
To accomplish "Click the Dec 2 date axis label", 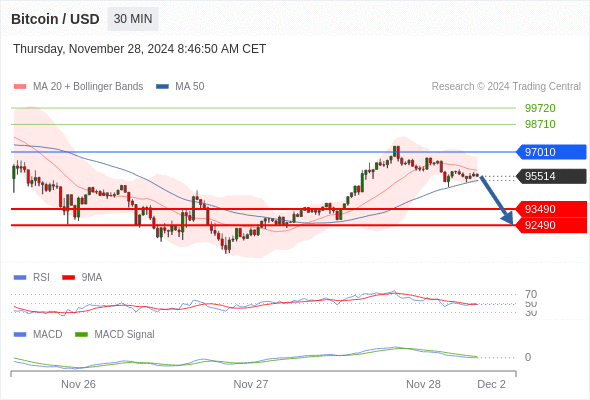I will click(x=491, y=384).
